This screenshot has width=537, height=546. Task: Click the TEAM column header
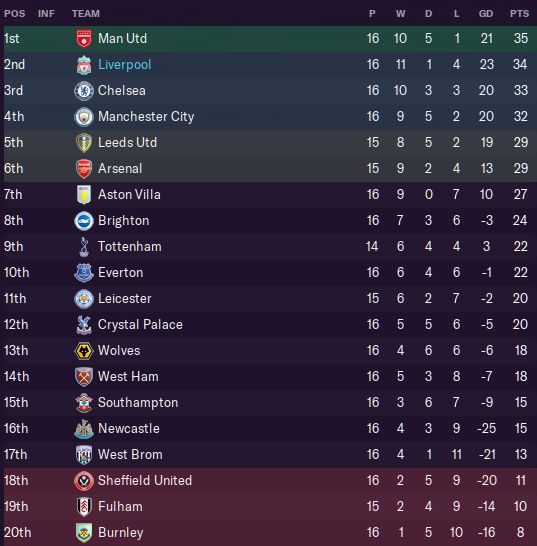[x=86, y=14]
